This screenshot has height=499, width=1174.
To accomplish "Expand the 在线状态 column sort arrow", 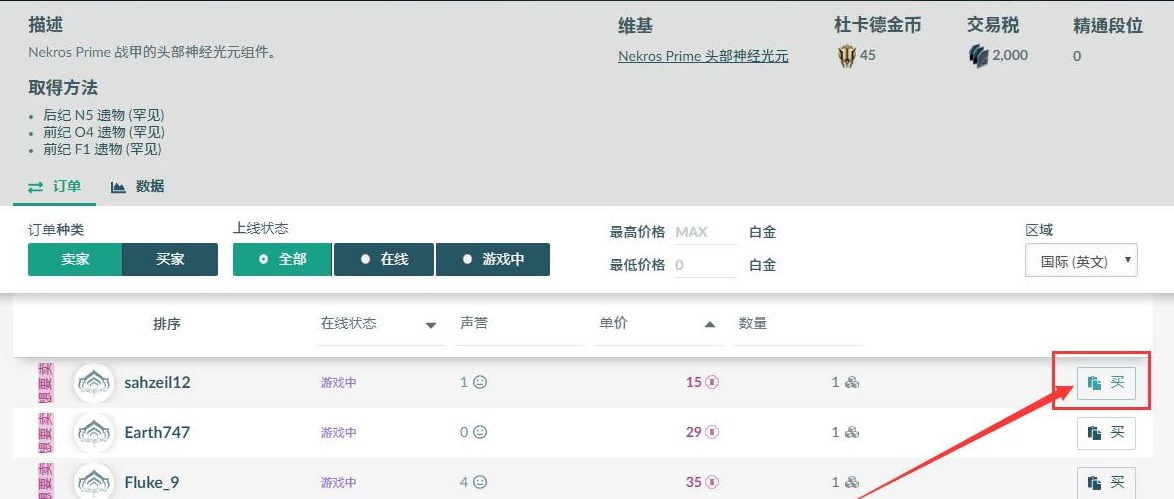I will [x=431, y=325].
